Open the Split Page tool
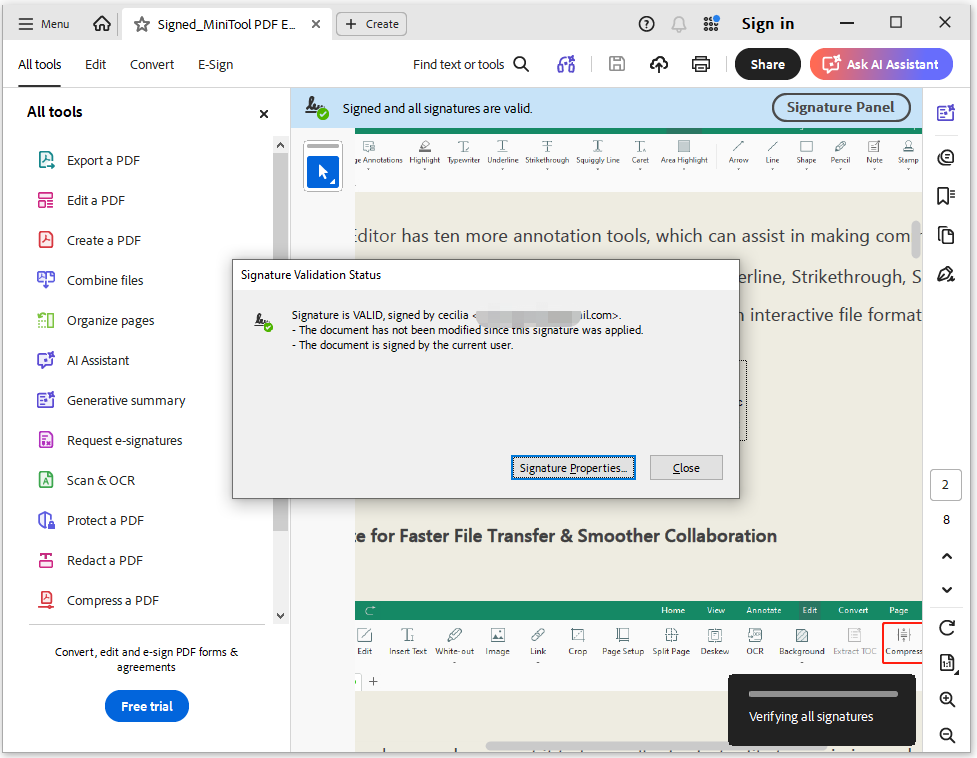 pyautogui.click(x=670, y=642)
